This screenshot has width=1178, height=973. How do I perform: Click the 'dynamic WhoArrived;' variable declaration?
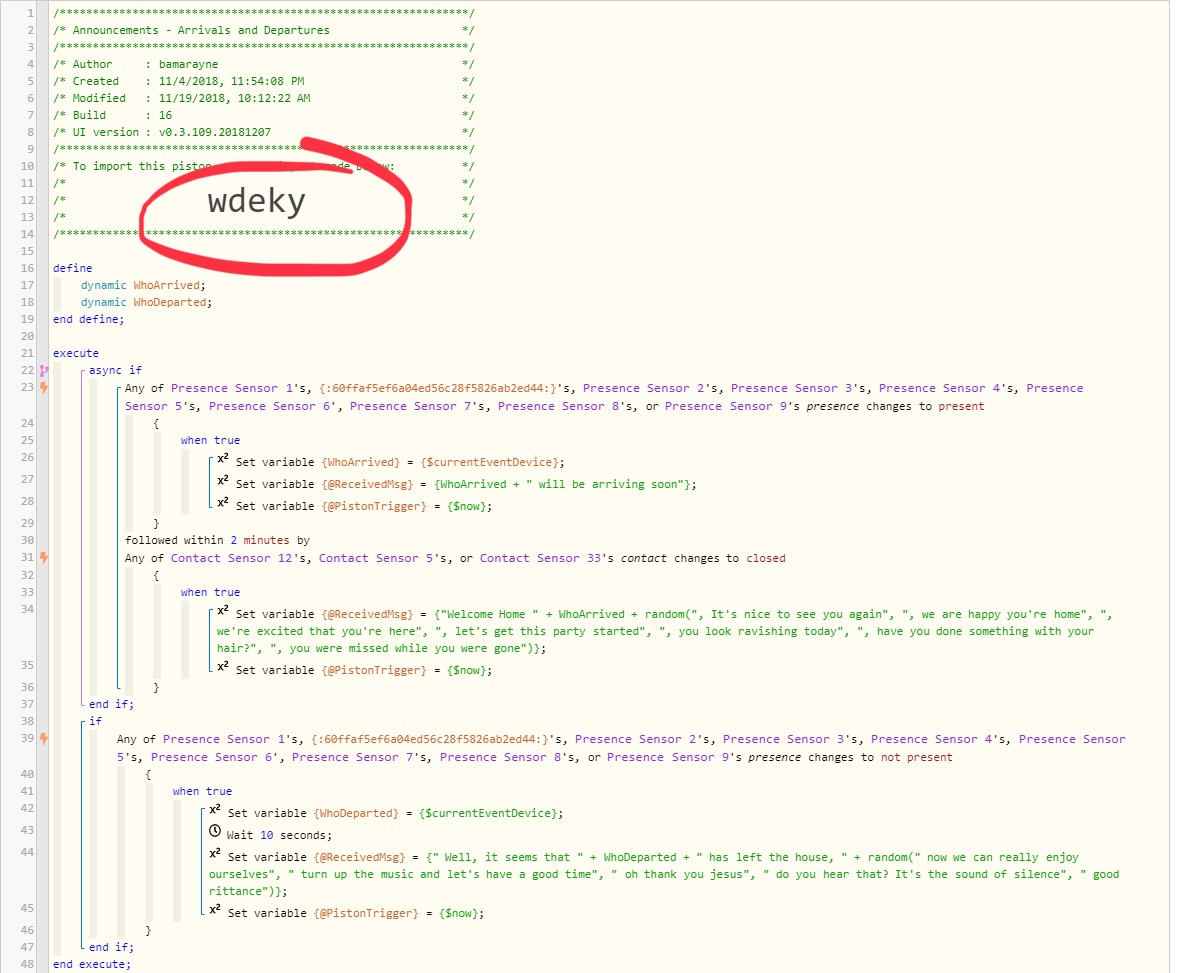tap(143, 286)
